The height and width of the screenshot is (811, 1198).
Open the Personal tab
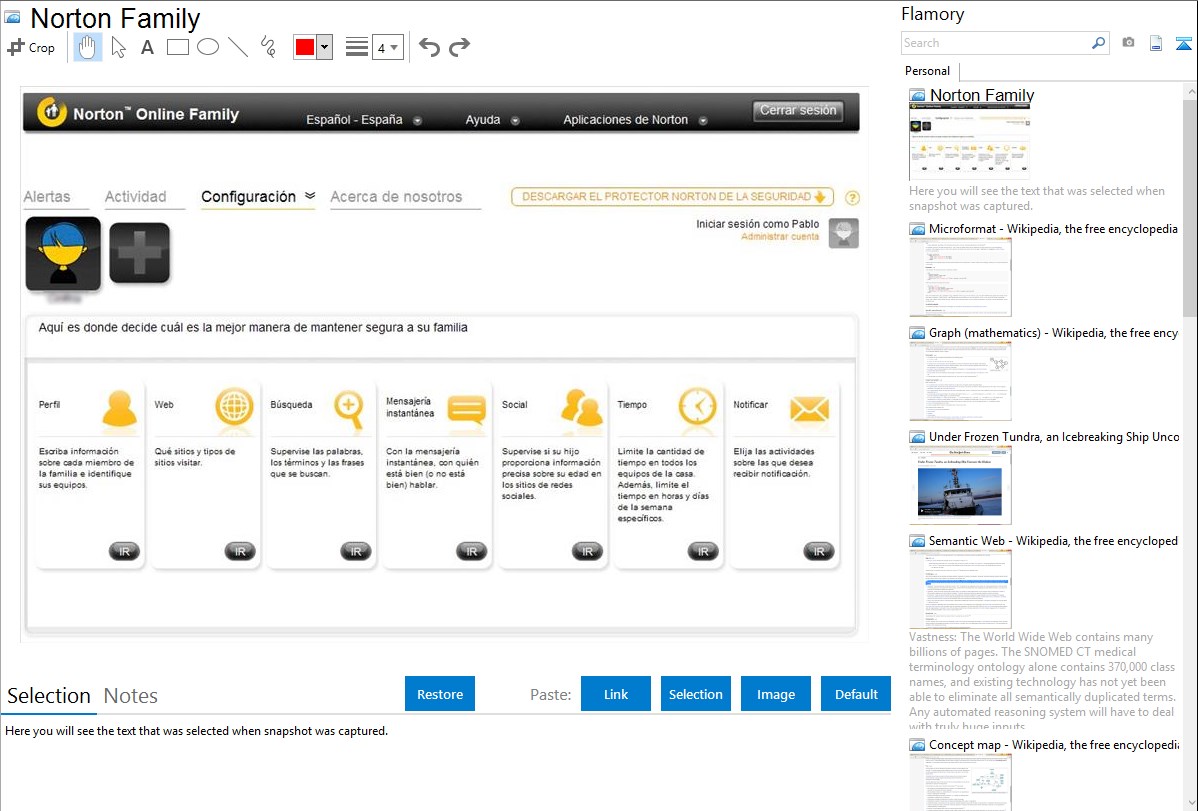point(927,71)
